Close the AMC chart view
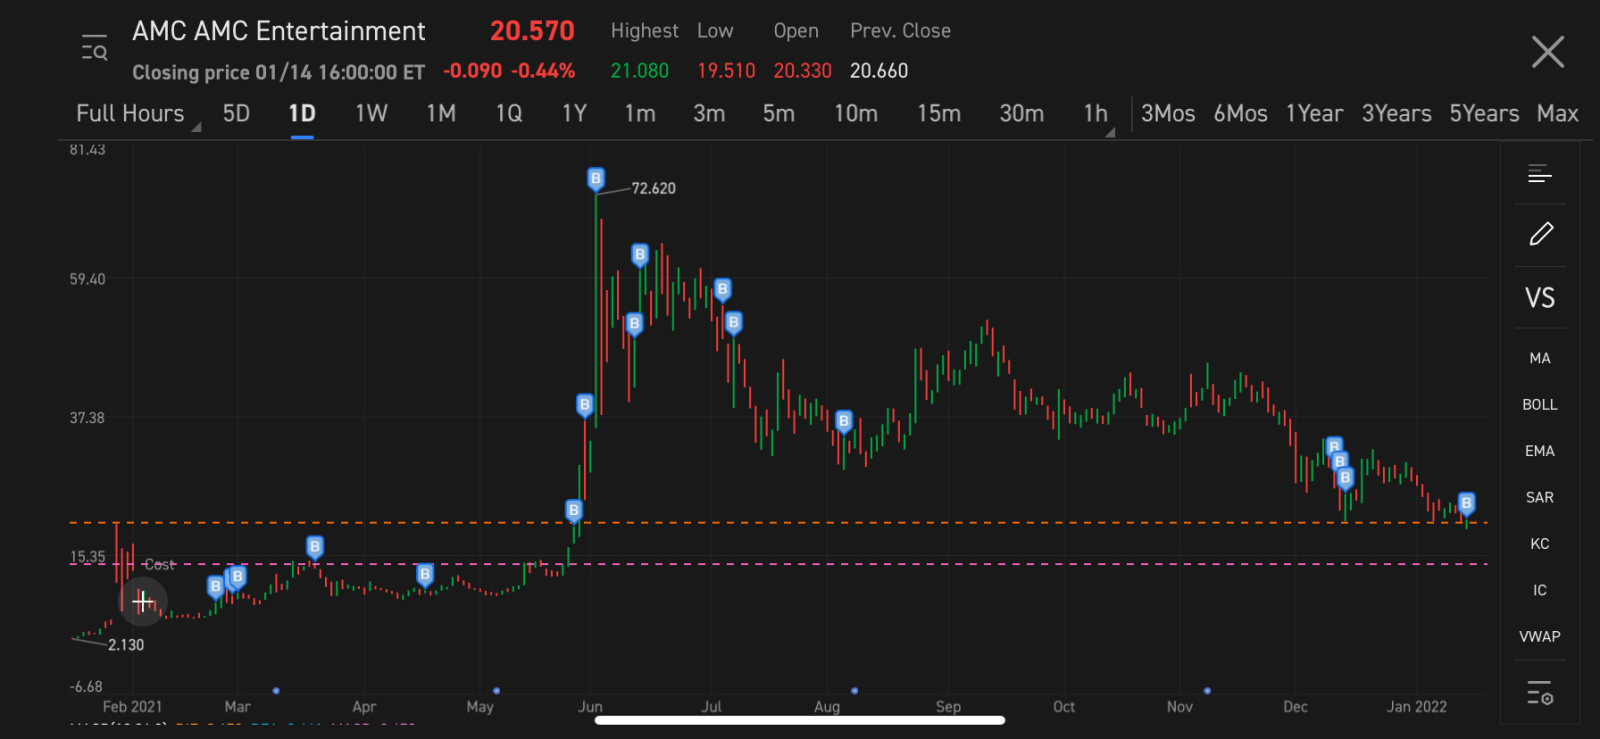This screenshot has width=1600, height=739. (1547, 51)
